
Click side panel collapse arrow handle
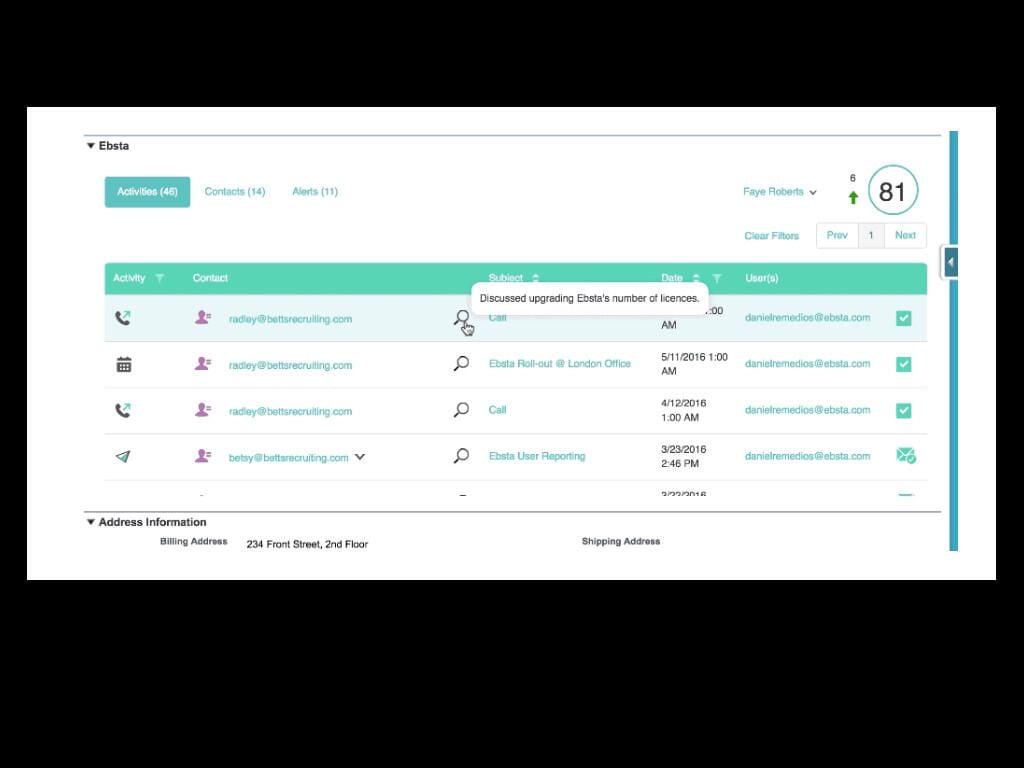(x=950, y=262)
